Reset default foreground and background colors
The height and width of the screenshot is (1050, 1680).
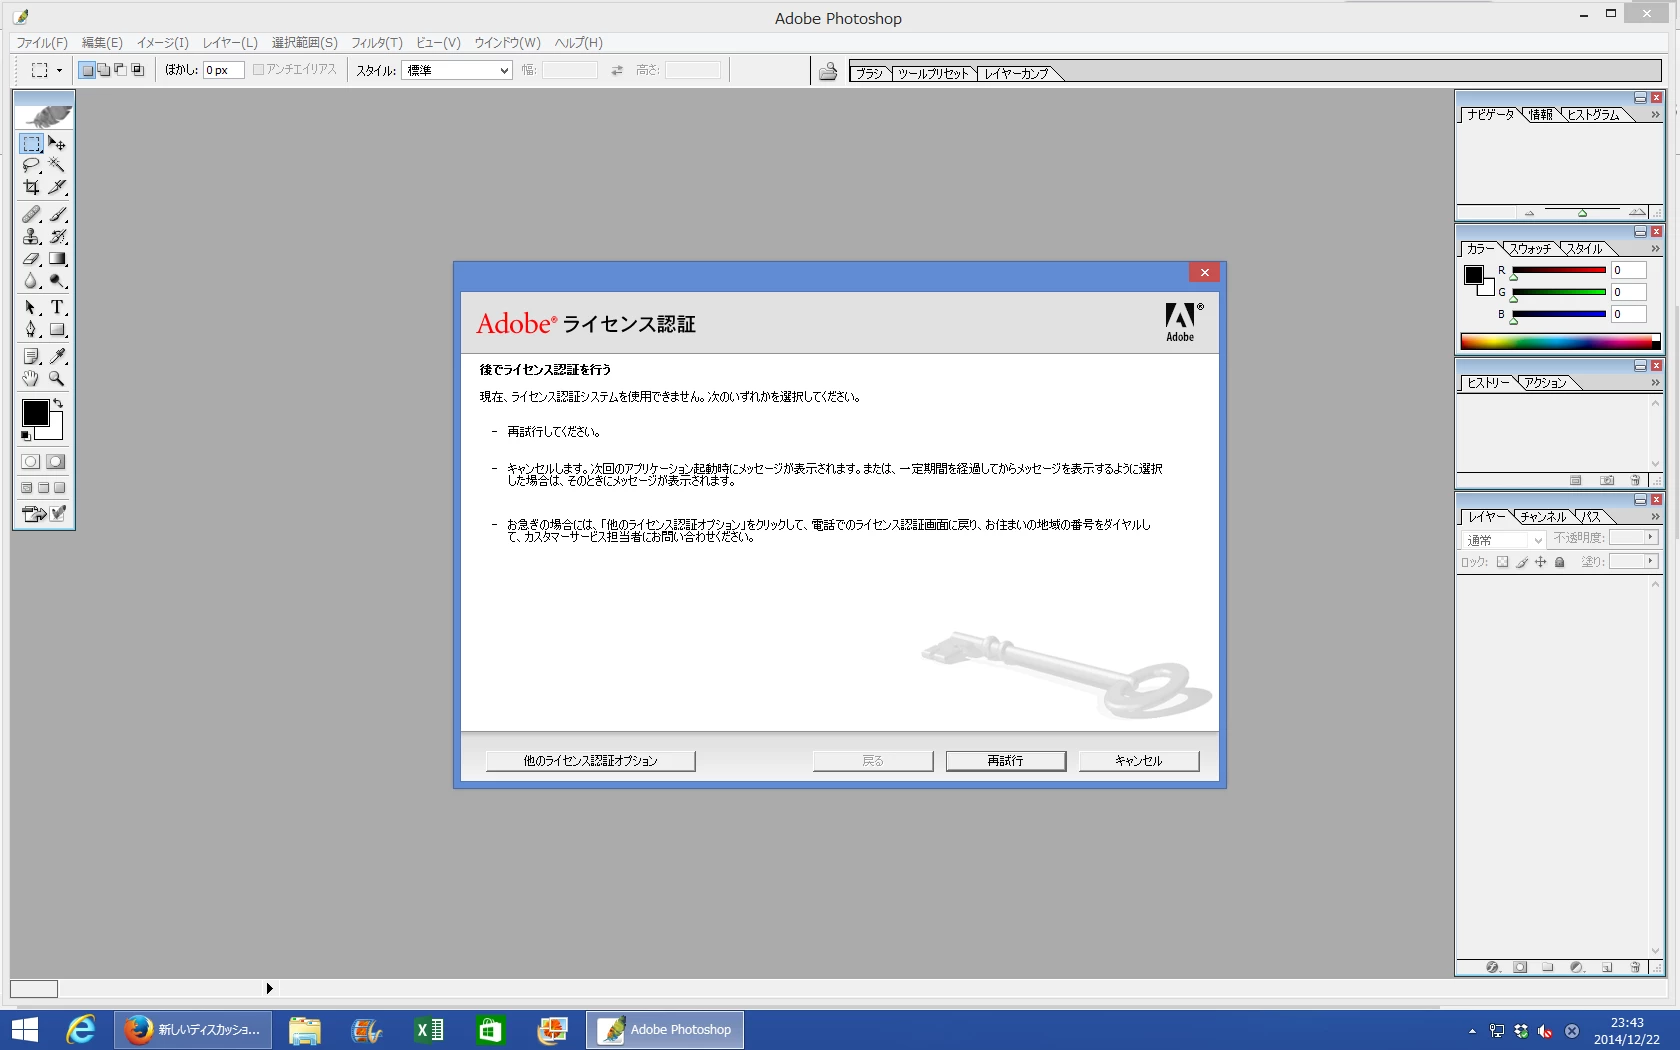[26, 436]
